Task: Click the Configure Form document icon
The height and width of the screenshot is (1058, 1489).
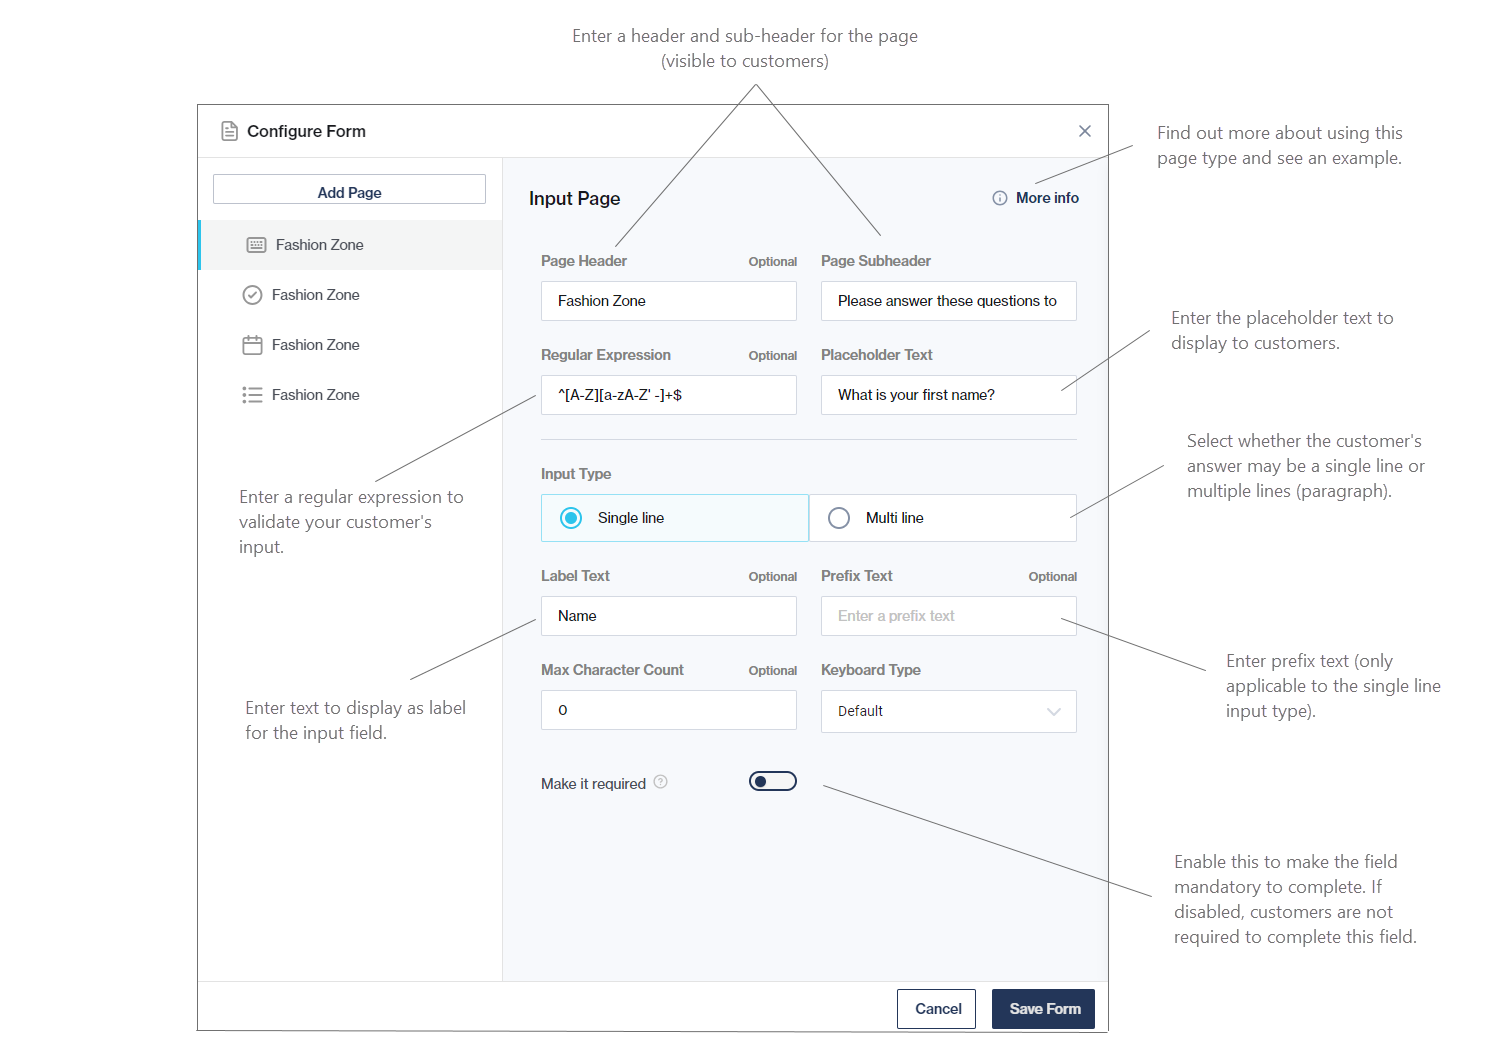Action: click(229, 131)
